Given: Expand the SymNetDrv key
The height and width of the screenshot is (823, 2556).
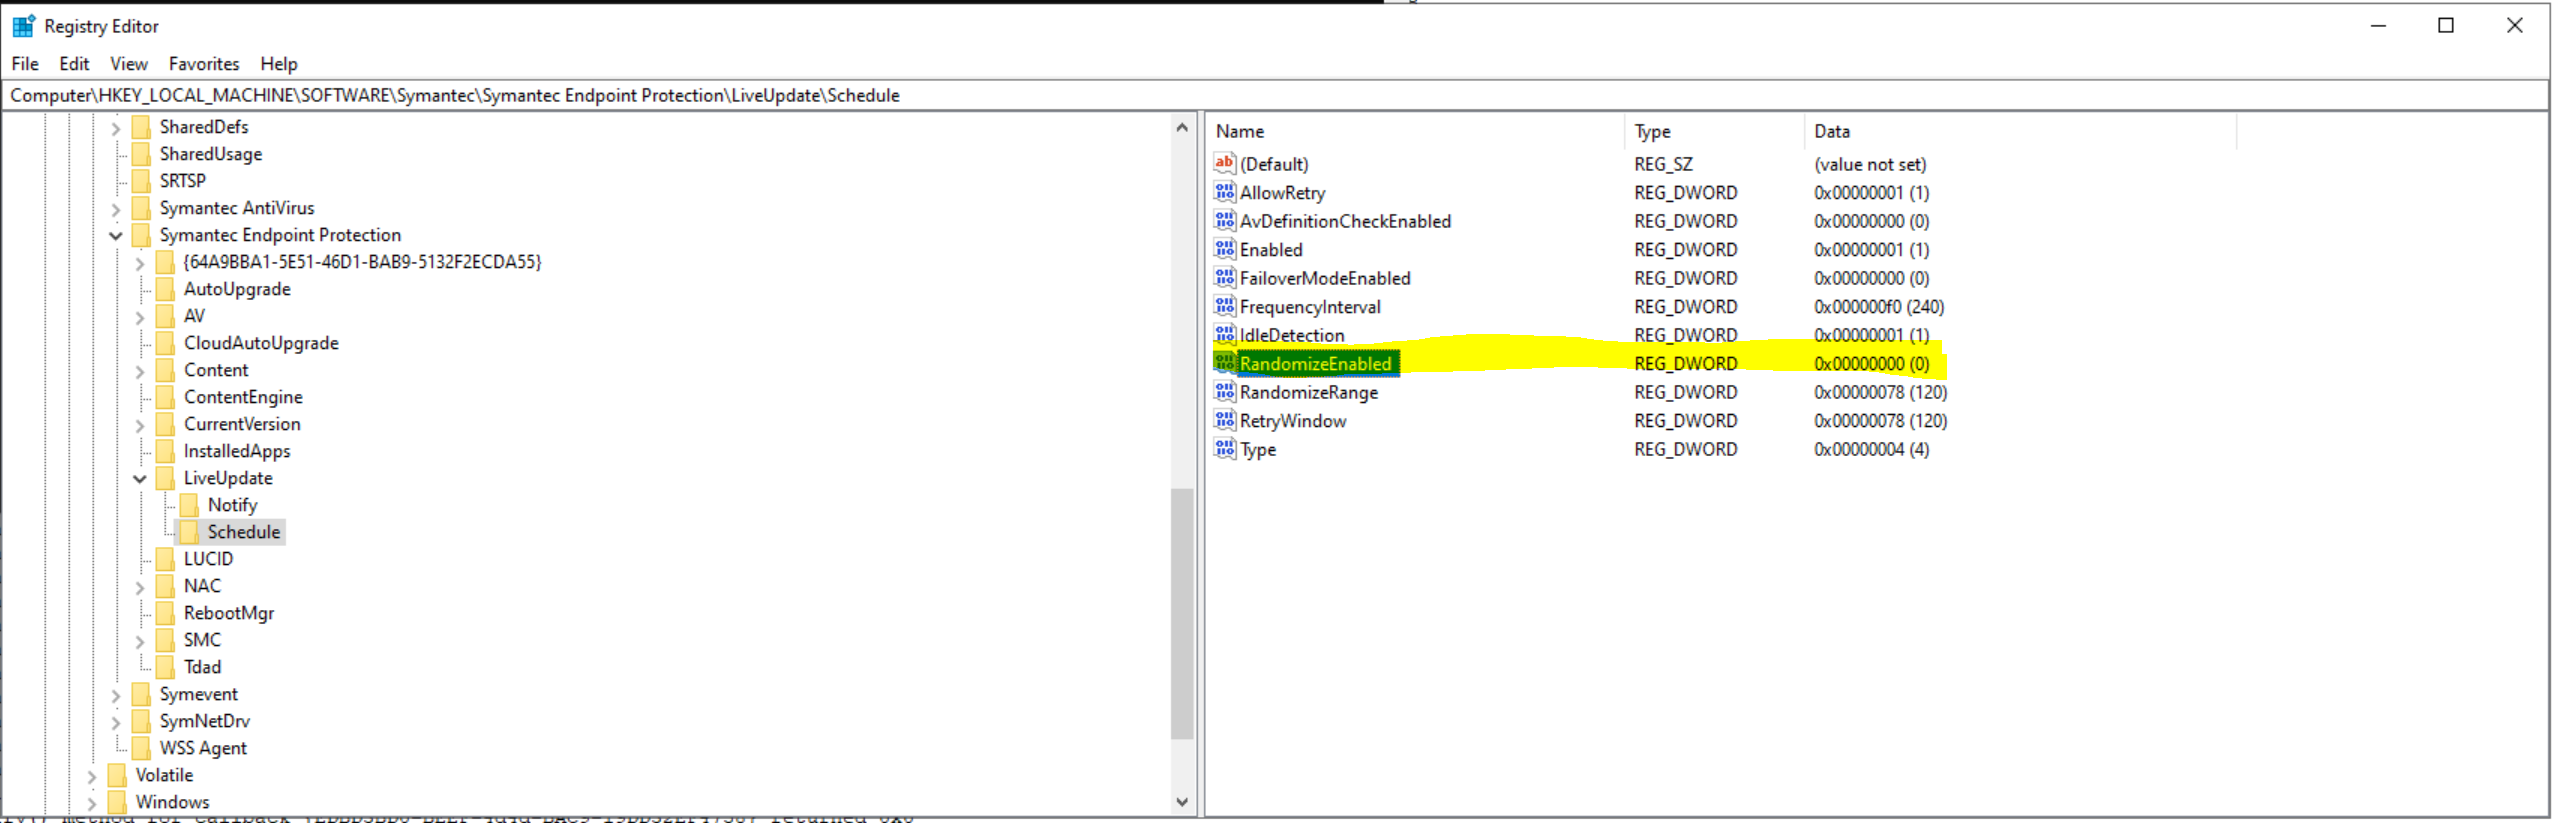Looking at the screenshot, I should click(116, 722).
